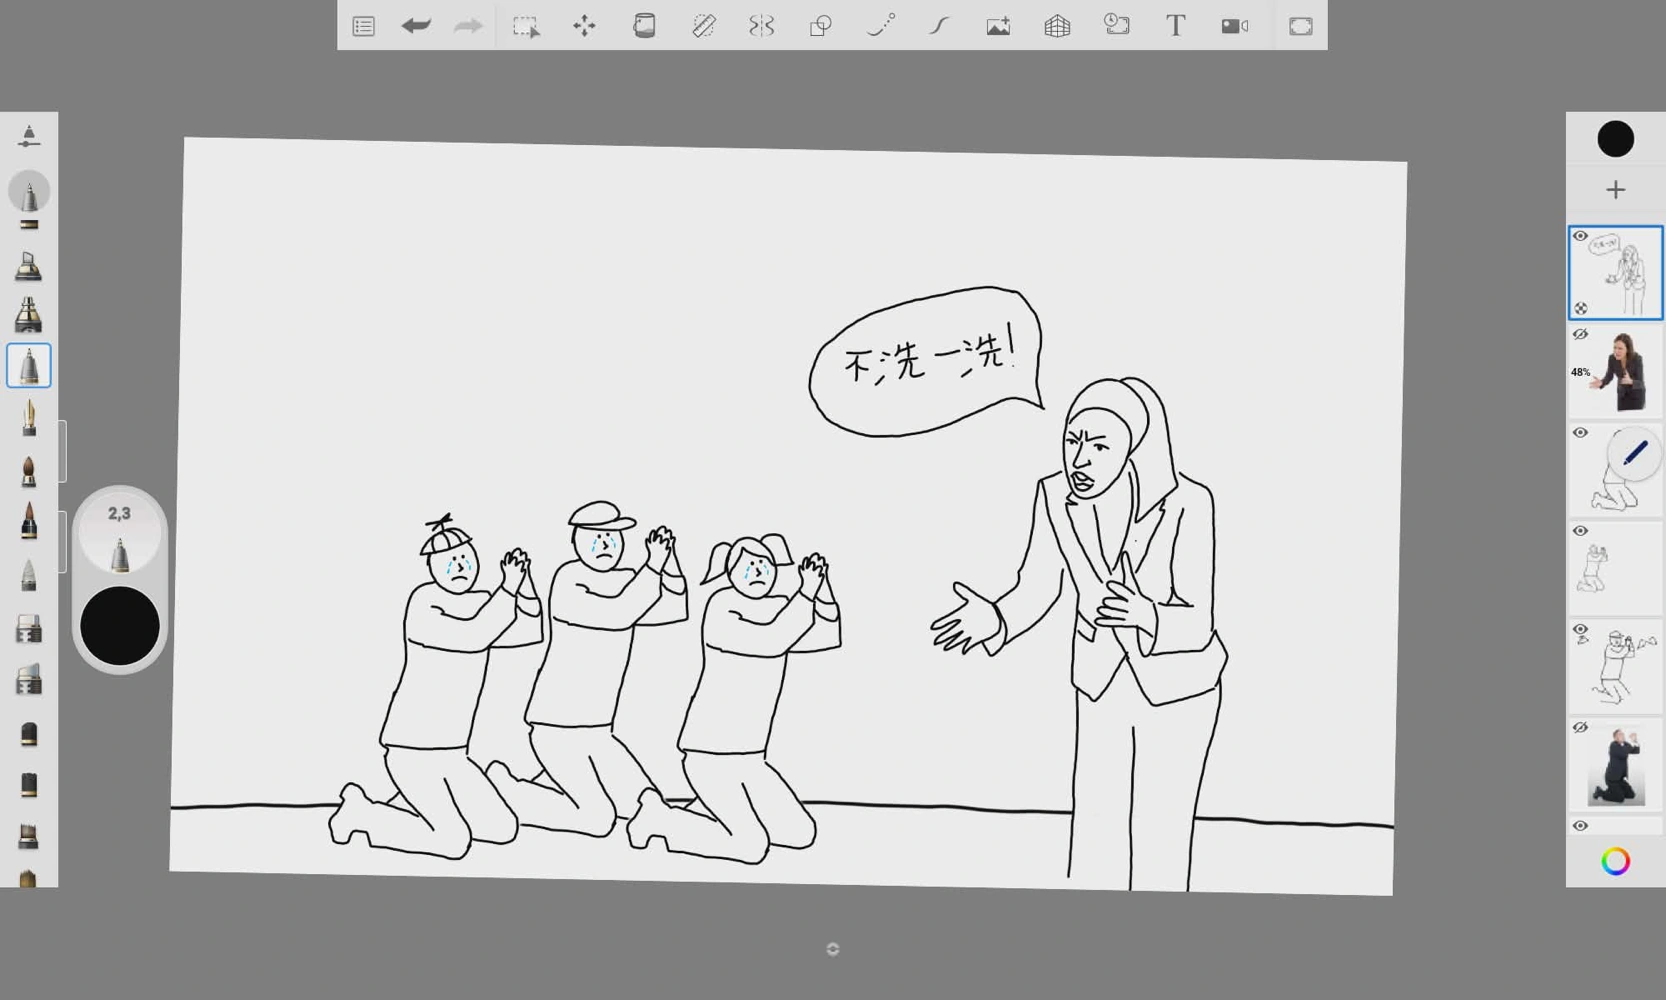
Task: Enable the Symmetry tool
Action: (762, 26)
